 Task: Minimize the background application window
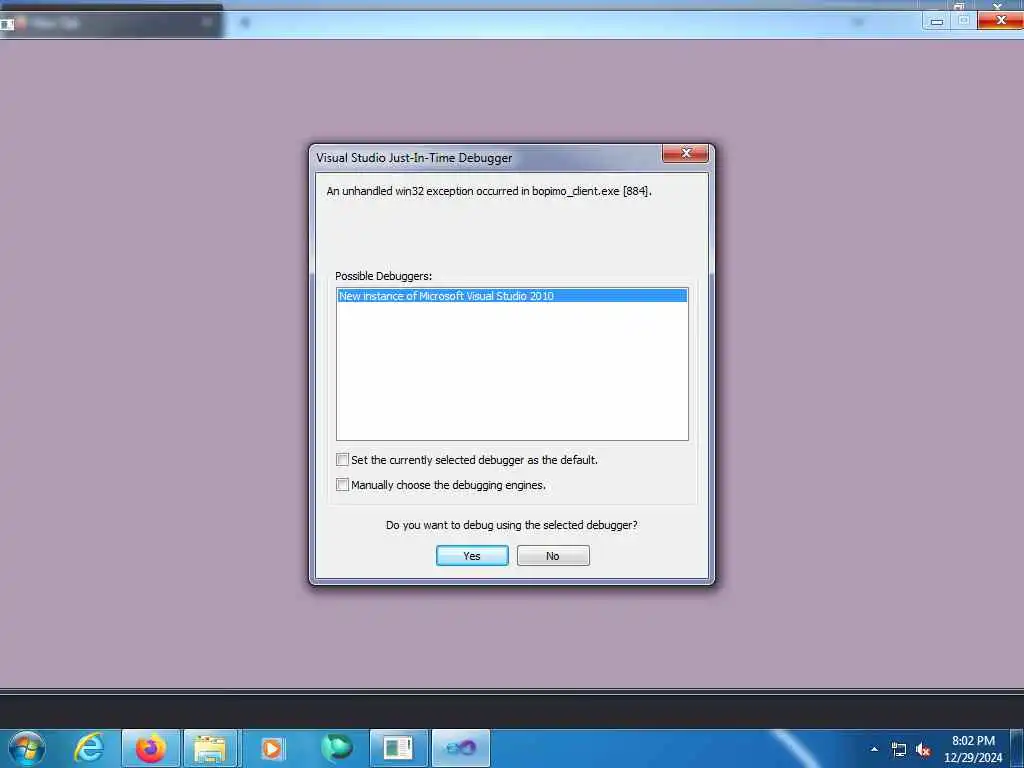[936, 21]
